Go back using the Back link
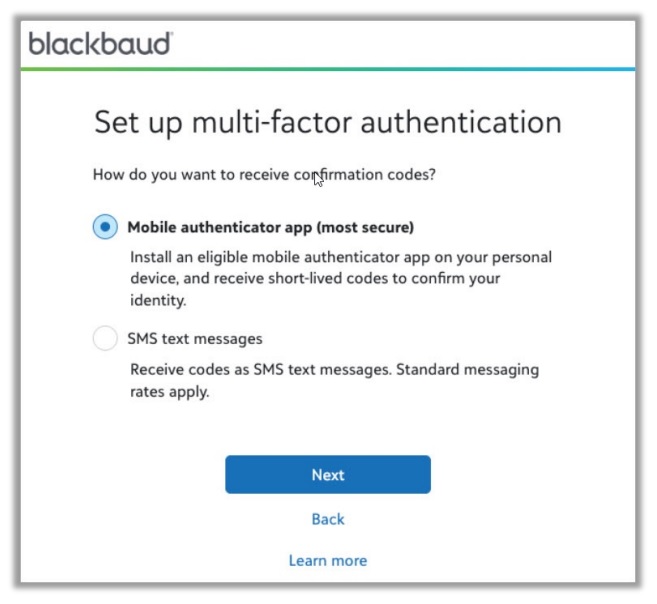The height and width of the screenshot is (604, 657). point(328,519)
